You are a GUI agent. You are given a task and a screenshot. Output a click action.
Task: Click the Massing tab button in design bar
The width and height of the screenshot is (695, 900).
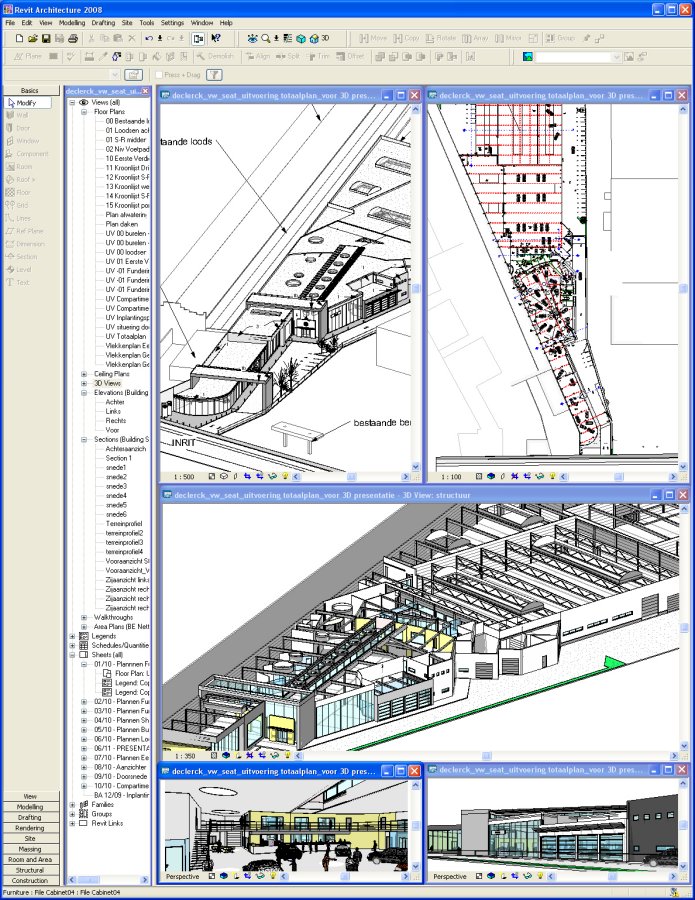click(x=30, y=849)
